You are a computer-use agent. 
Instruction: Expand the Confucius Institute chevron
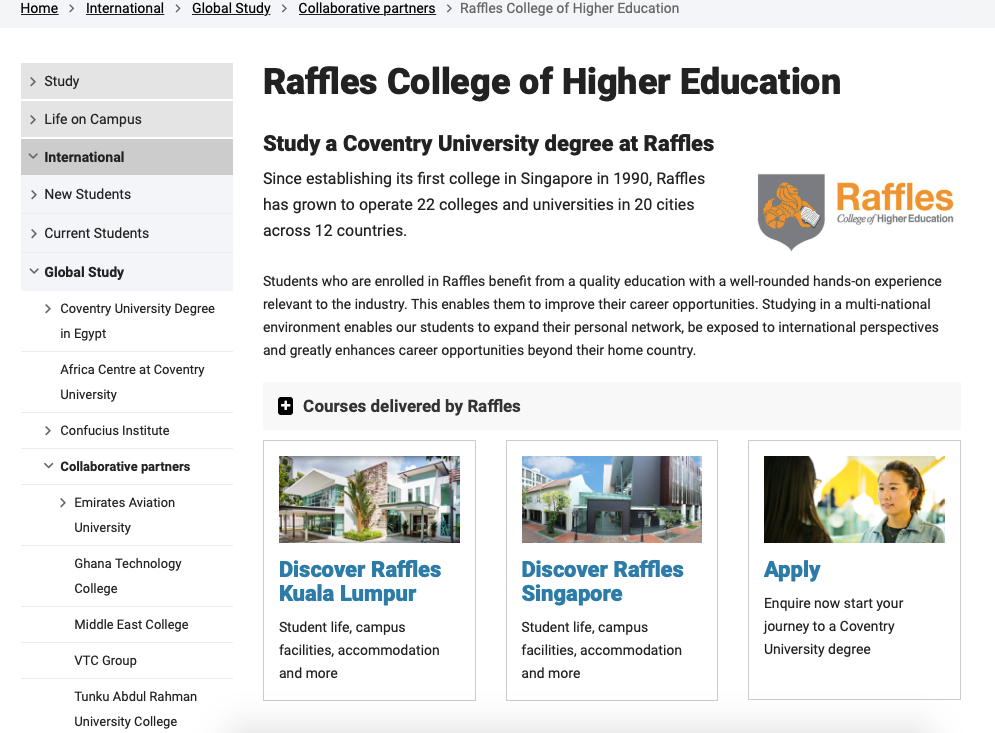[x=48, y=430]
